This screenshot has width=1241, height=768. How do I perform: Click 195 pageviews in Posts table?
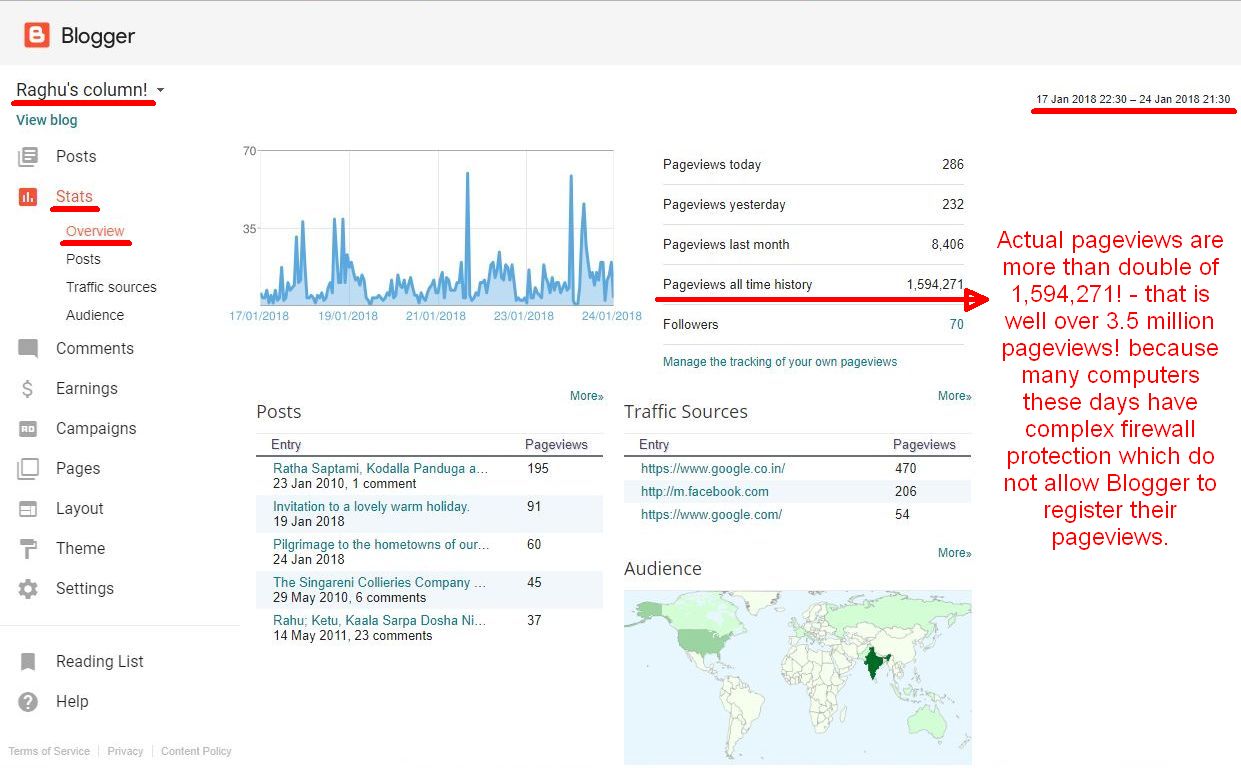click(538, 468)
